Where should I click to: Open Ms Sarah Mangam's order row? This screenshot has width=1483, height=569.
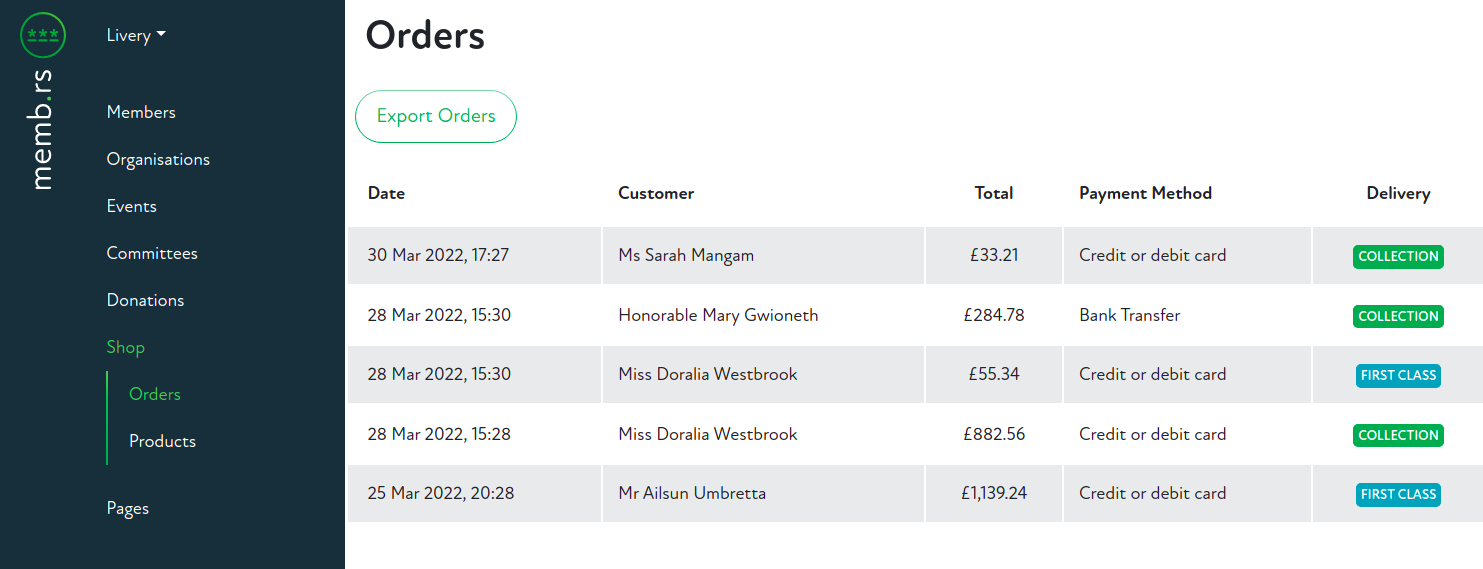pos(686,255)
